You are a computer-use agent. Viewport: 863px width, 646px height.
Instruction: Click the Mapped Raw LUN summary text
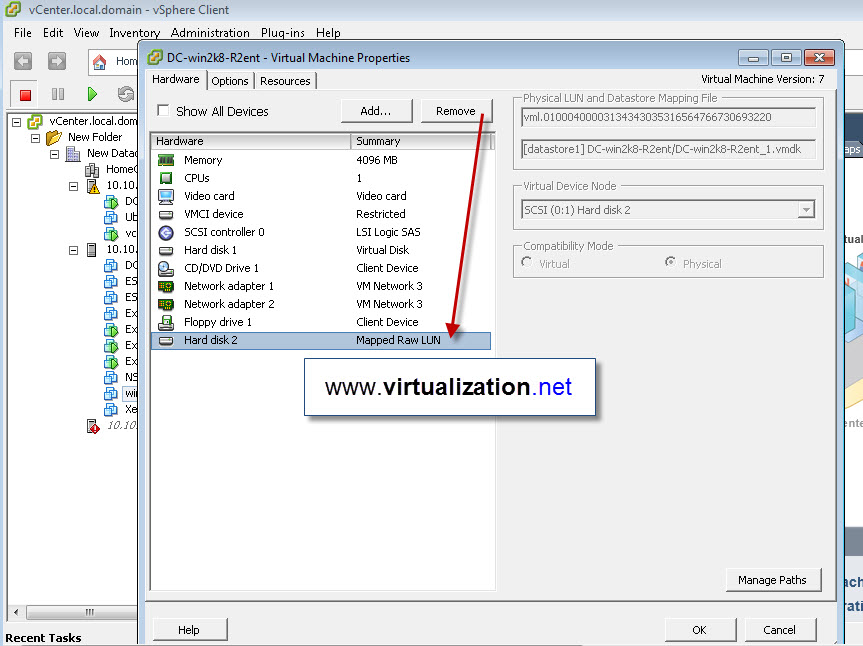pos(398,341)
